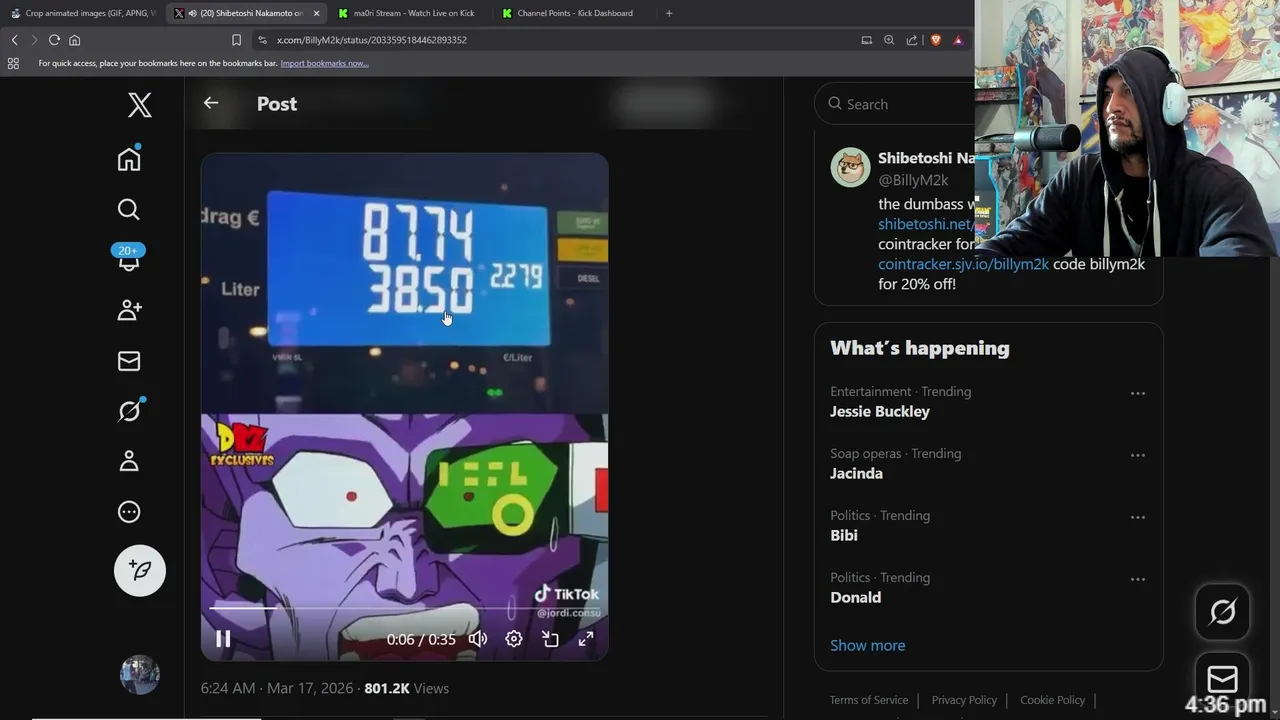
Task: Open account avatar in the sidebar corner
Action: tap(140, 675)
